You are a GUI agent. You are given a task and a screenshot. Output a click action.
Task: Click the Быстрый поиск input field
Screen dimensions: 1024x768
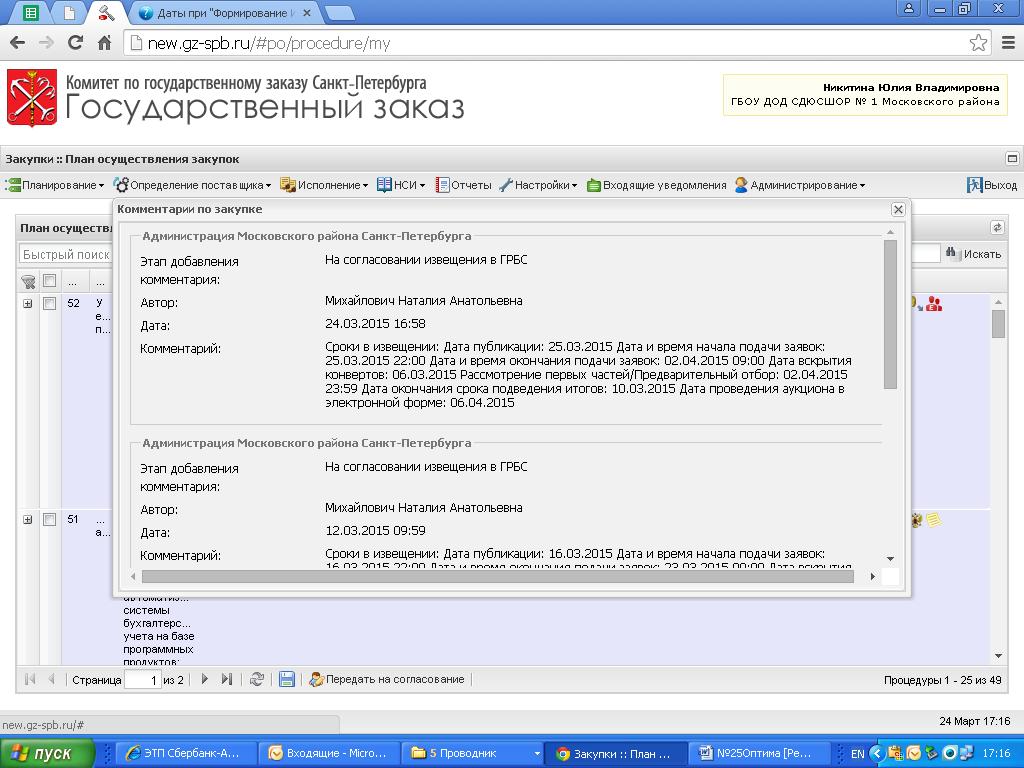[x=65, y=254]
